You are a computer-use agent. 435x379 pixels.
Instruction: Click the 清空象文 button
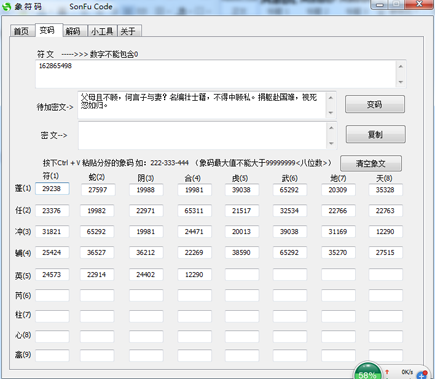tap(371, 163)
